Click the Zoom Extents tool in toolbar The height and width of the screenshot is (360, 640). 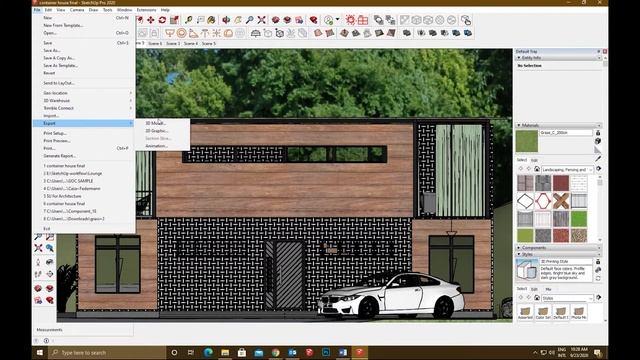[x=262, y=20]
